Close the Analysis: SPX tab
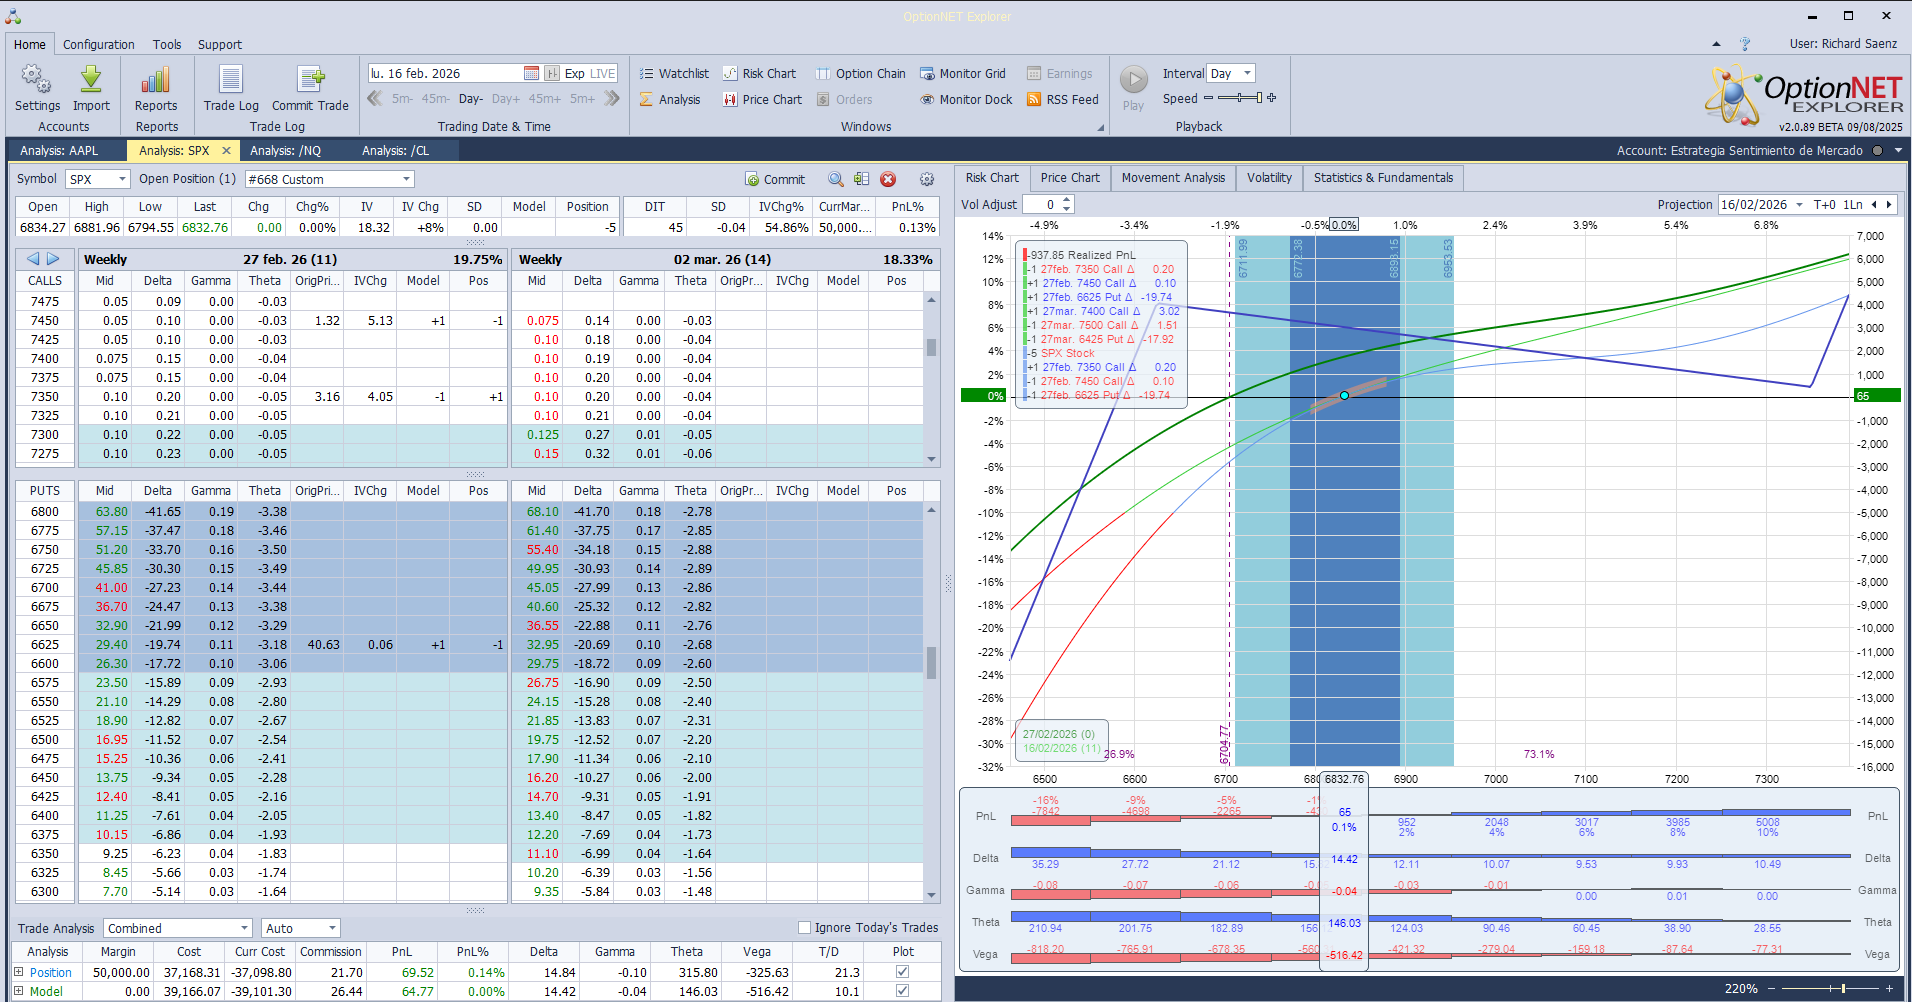The image size is (1912, 1002). coord(226,151)
